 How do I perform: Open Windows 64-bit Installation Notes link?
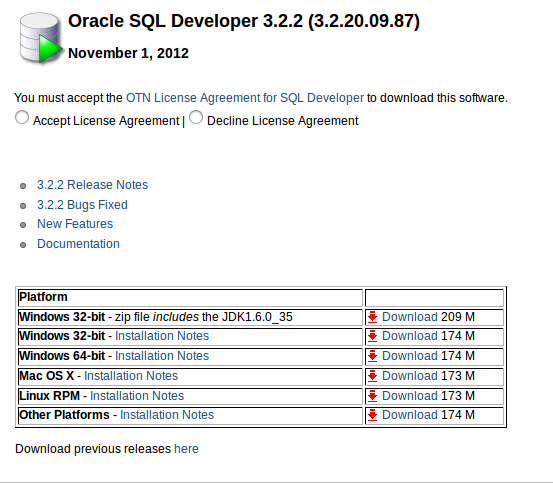point(162,356)
